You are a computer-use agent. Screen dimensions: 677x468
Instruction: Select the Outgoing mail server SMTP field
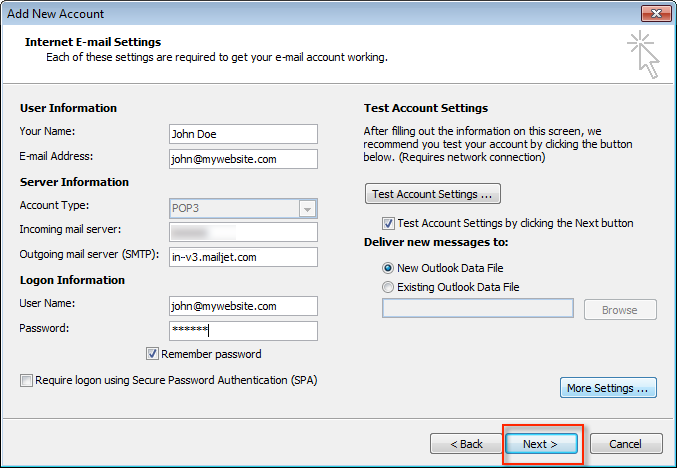tap(243, 257)
